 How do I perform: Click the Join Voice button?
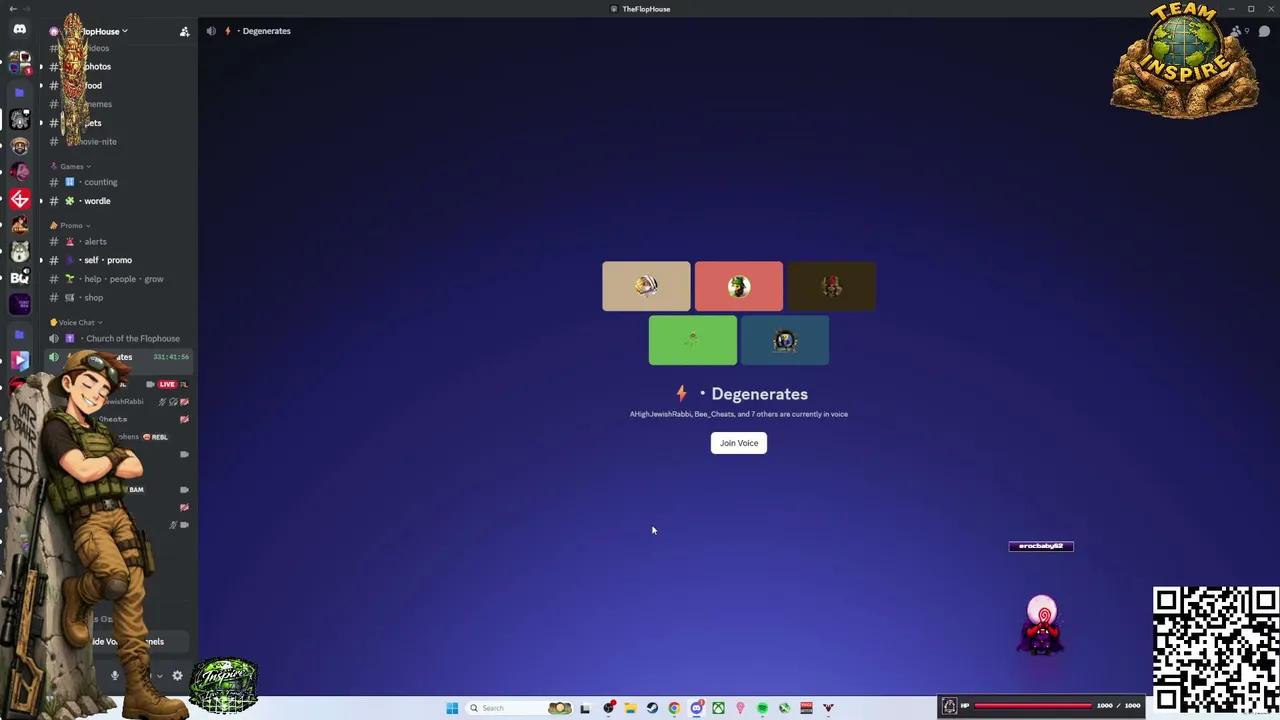tap(739, 443)
